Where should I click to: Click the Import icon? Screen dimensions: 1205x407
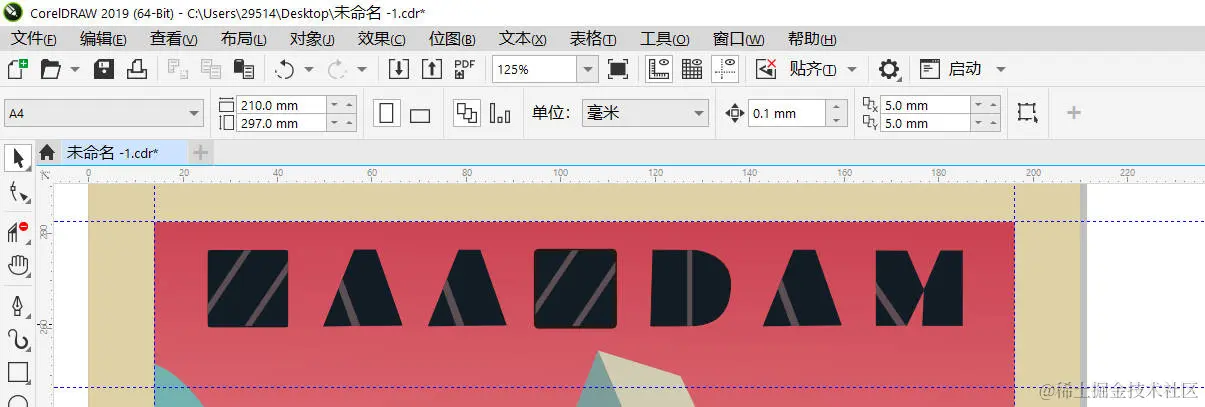coord(399,69)
